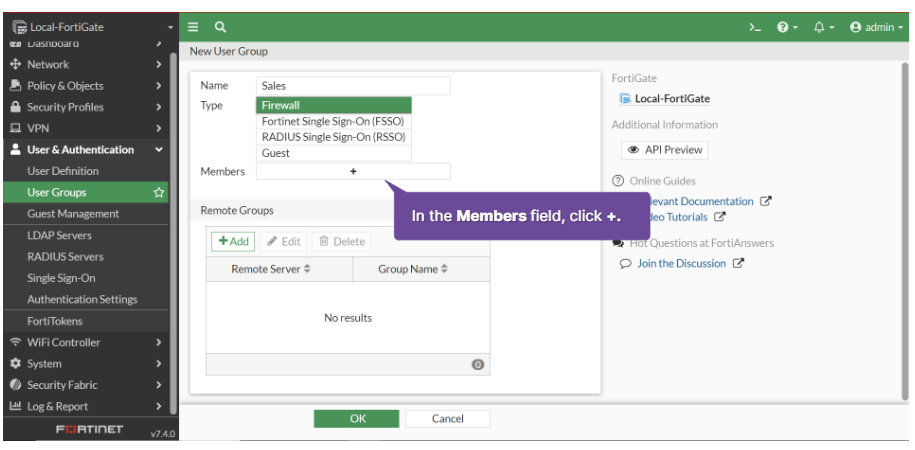The image size is (915, 450).
Task: Expand the Security Fabric menu
Action: tap(86, 385)
